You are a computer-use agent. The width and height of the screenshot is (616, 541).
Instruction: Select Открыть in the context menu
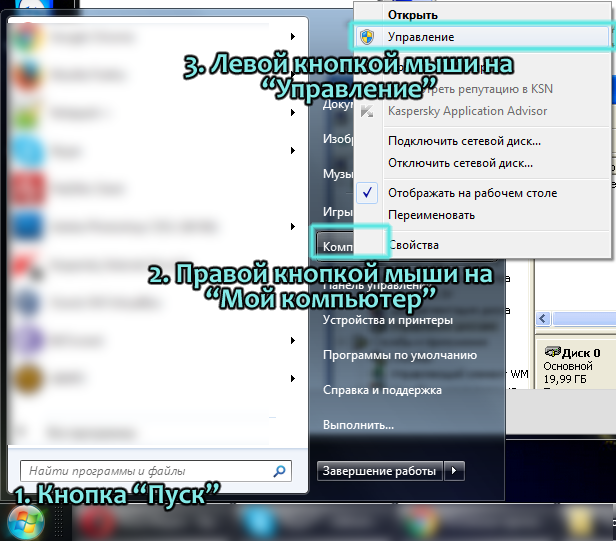(413, 15)
